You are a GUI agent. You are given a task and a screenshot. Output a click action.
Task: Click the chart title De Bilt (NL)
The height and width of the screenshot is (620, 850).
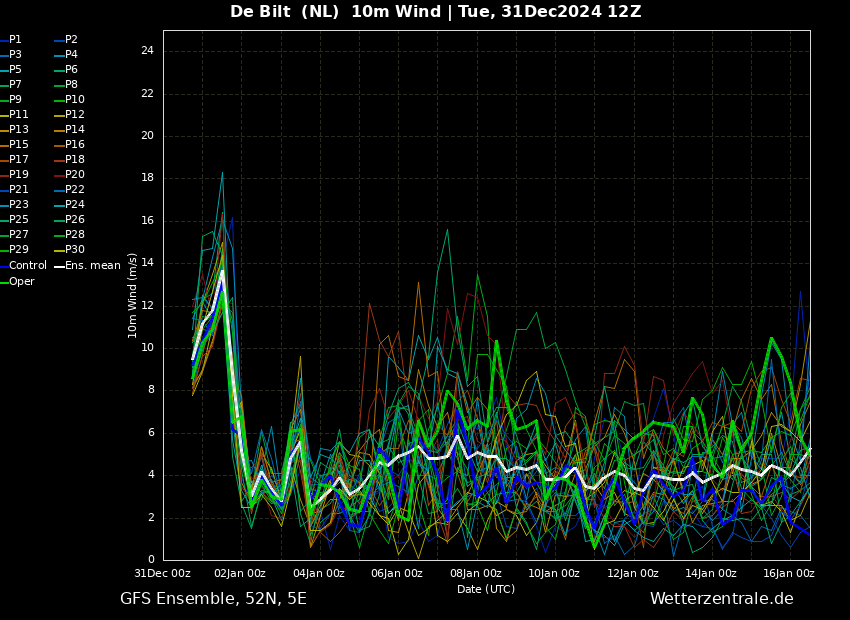285,11
